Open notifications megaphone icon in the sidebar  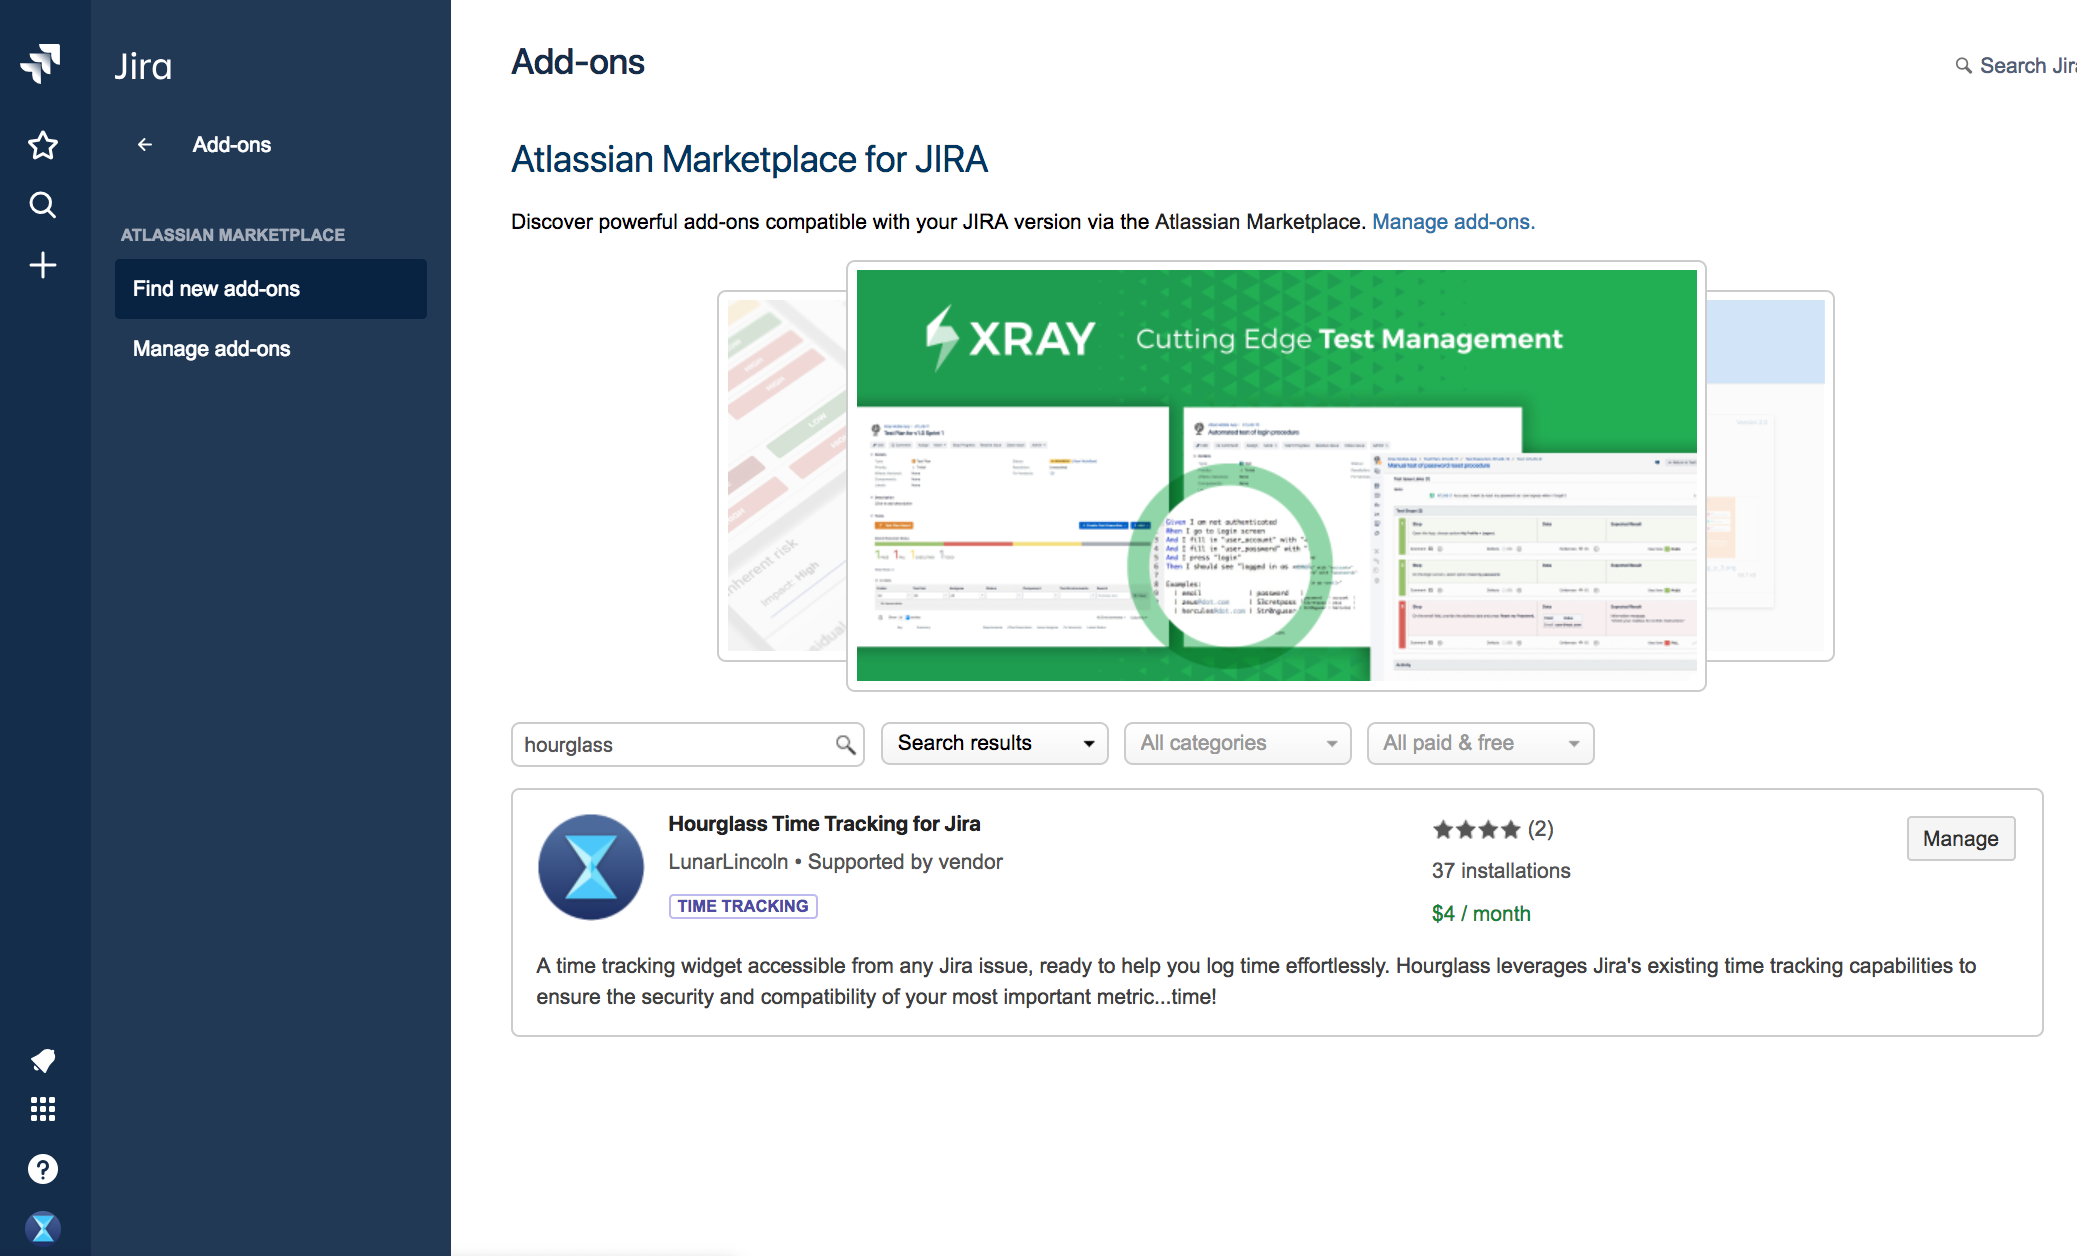coord(43,1060)
